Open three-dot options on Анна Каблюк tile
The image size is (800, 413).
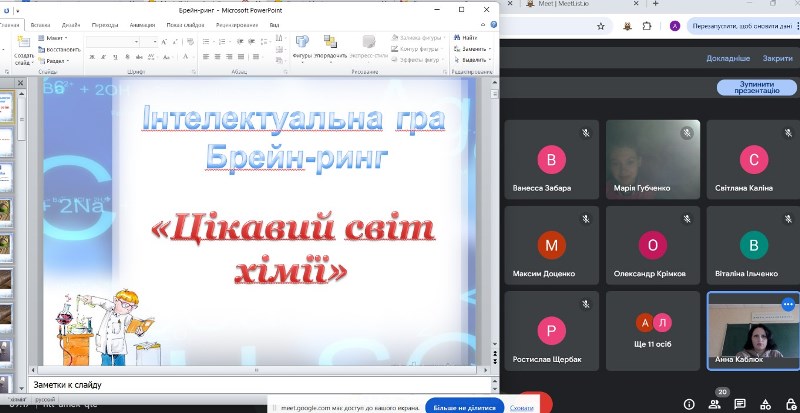point(789,303)
